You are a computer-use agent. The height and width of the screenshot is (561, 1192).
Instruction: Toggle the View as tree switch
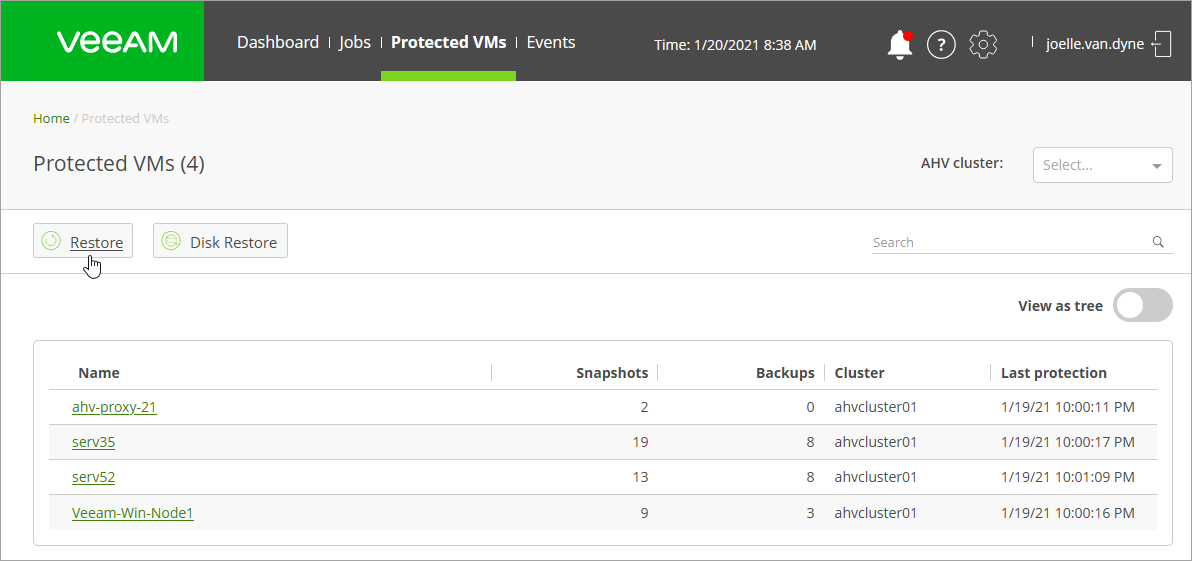point(1143,306)
